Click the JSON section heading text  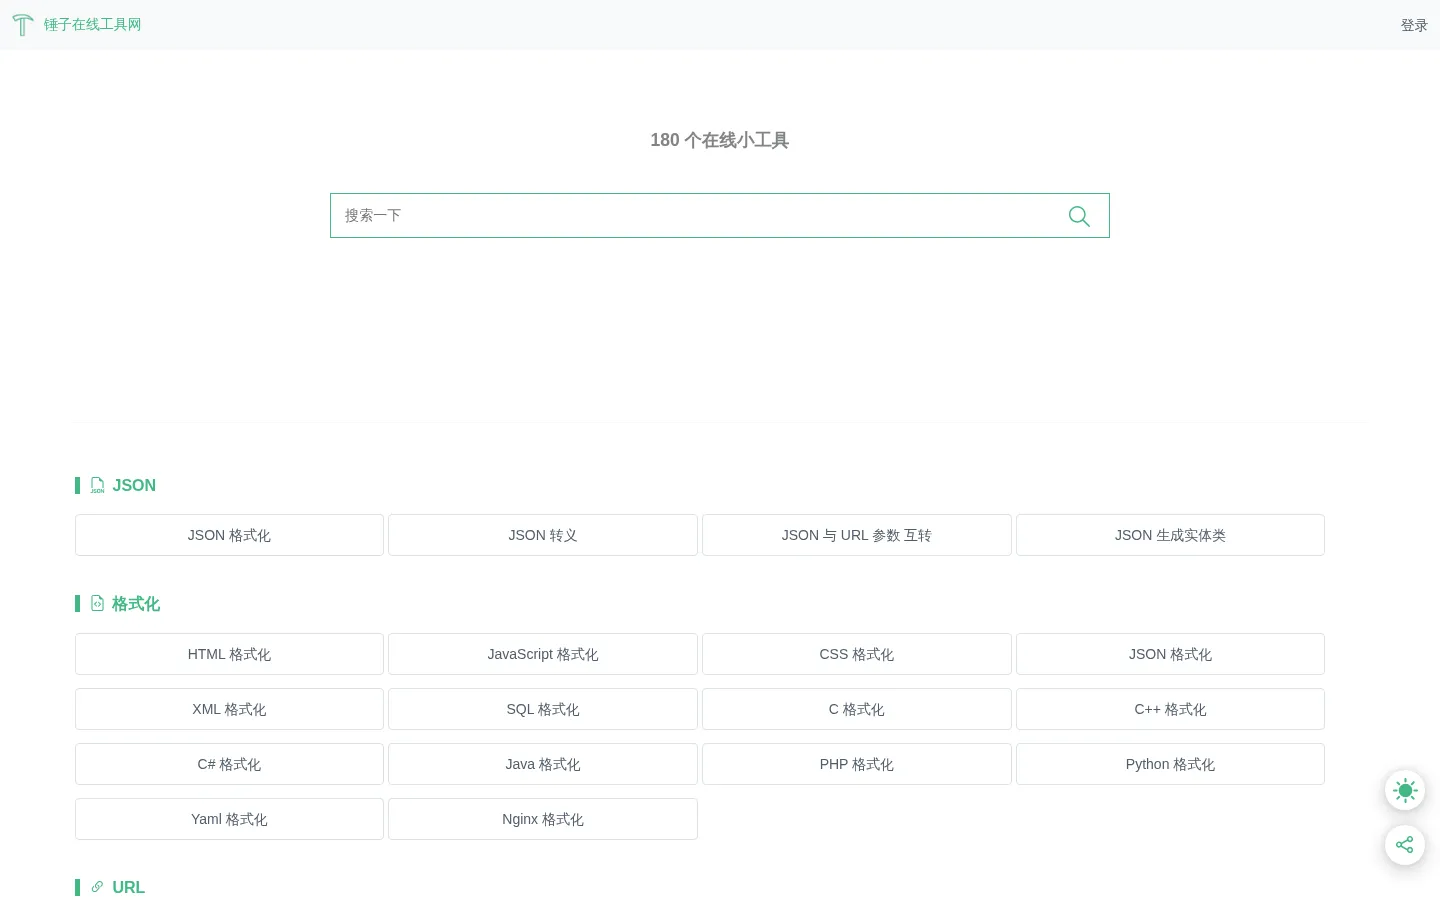[134, 485]
